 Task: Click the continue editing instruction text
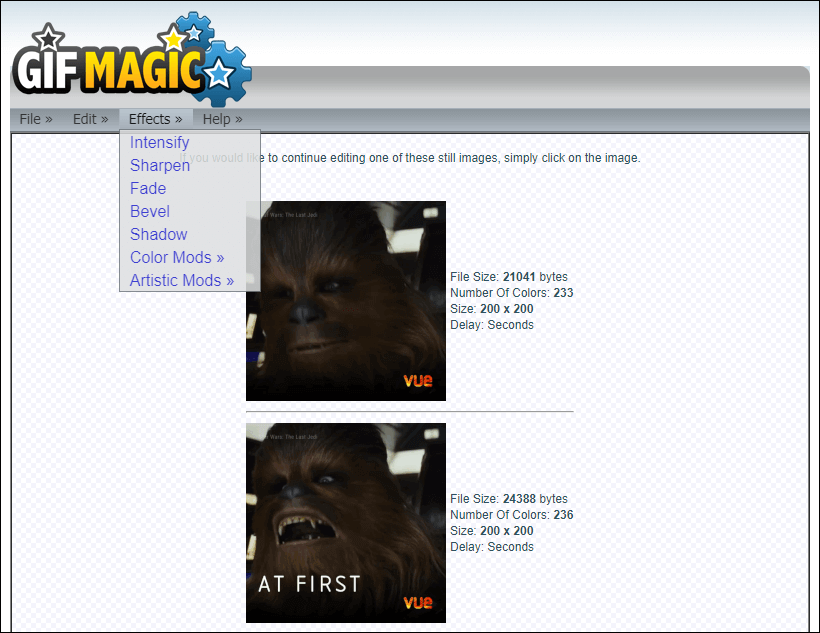click(x=410, y=158)
